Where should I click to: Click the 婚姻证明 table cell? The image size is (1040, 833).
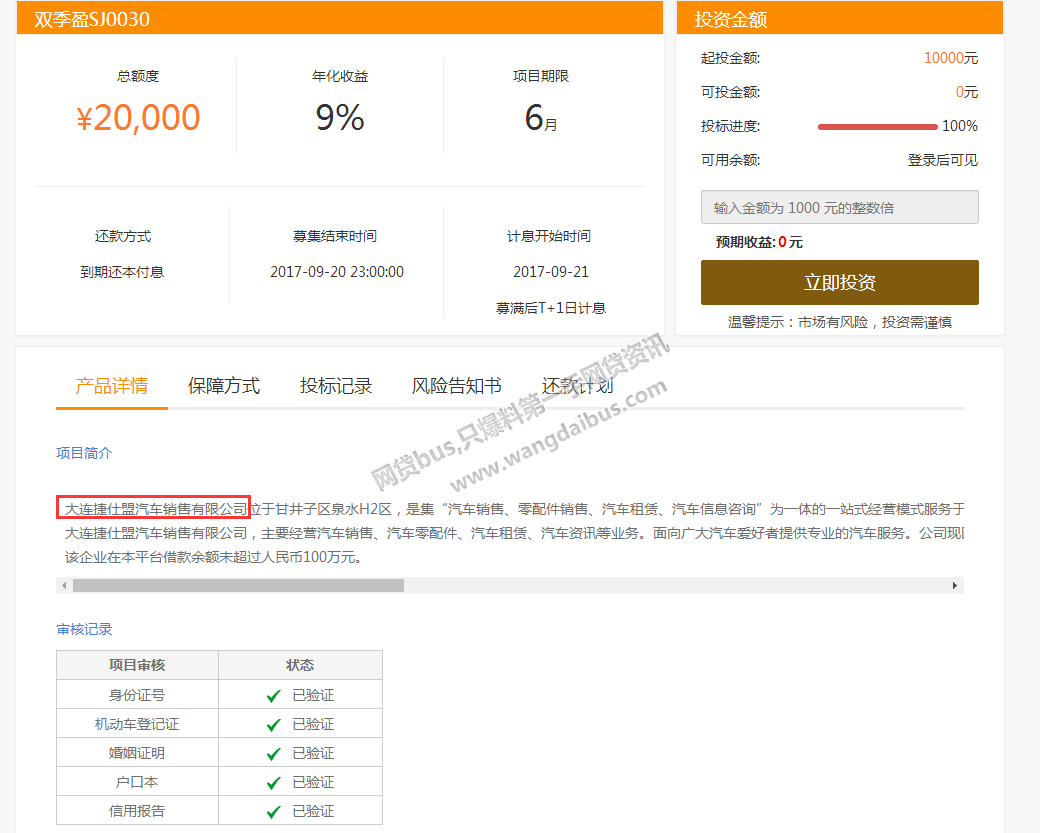click(137, 753)
